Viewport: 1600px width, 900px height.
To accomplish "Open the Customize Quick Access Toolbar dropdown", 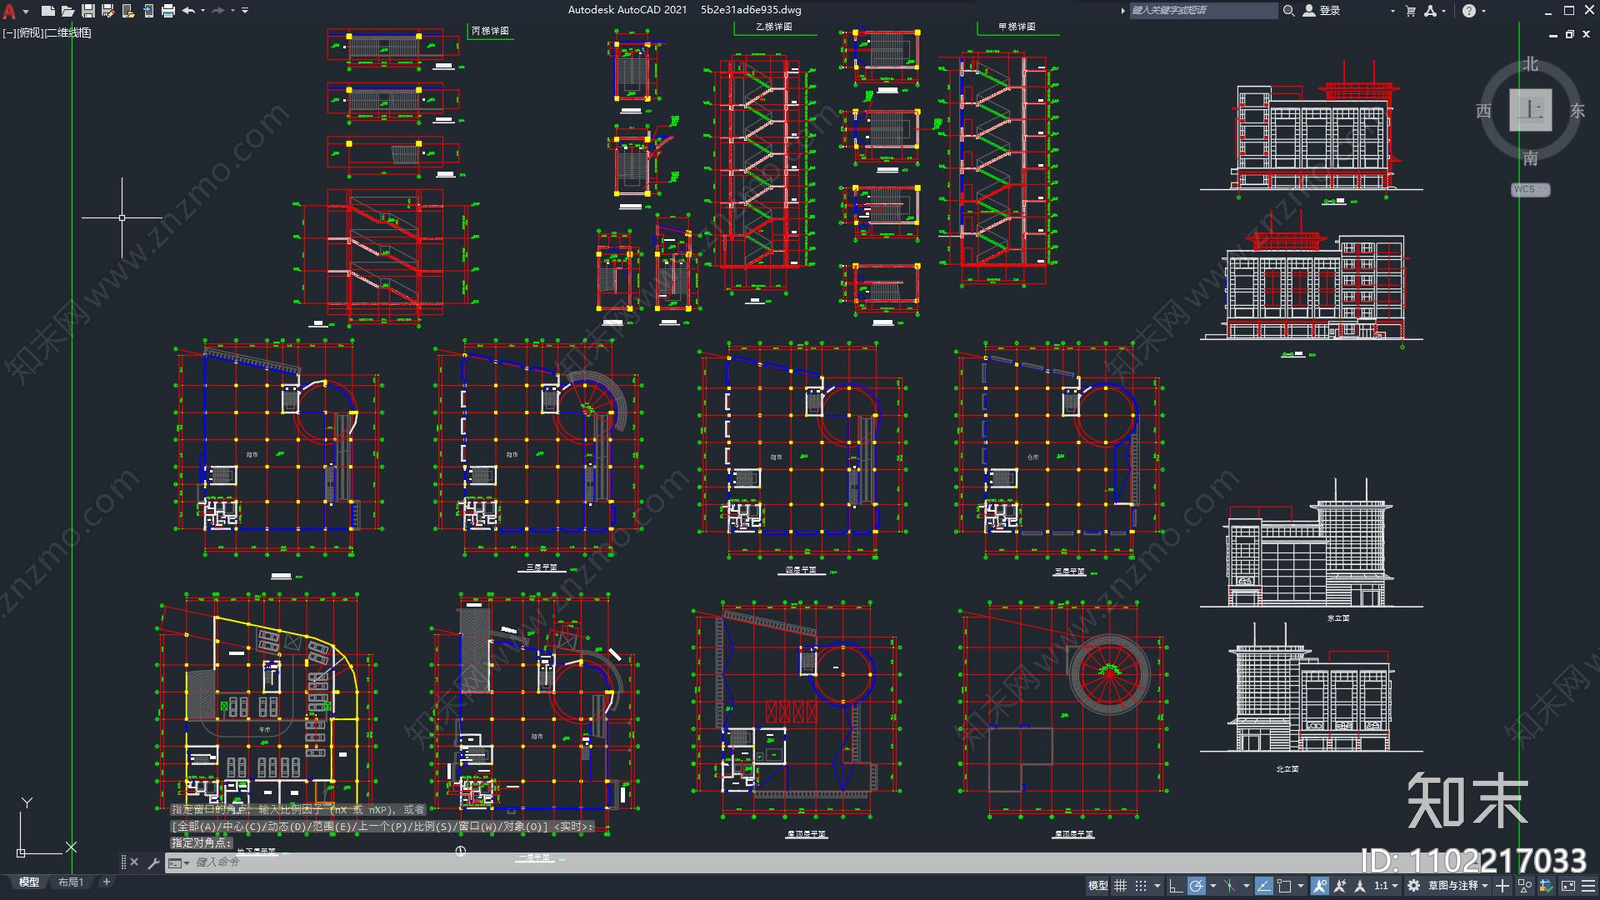I will coord(245,10).
